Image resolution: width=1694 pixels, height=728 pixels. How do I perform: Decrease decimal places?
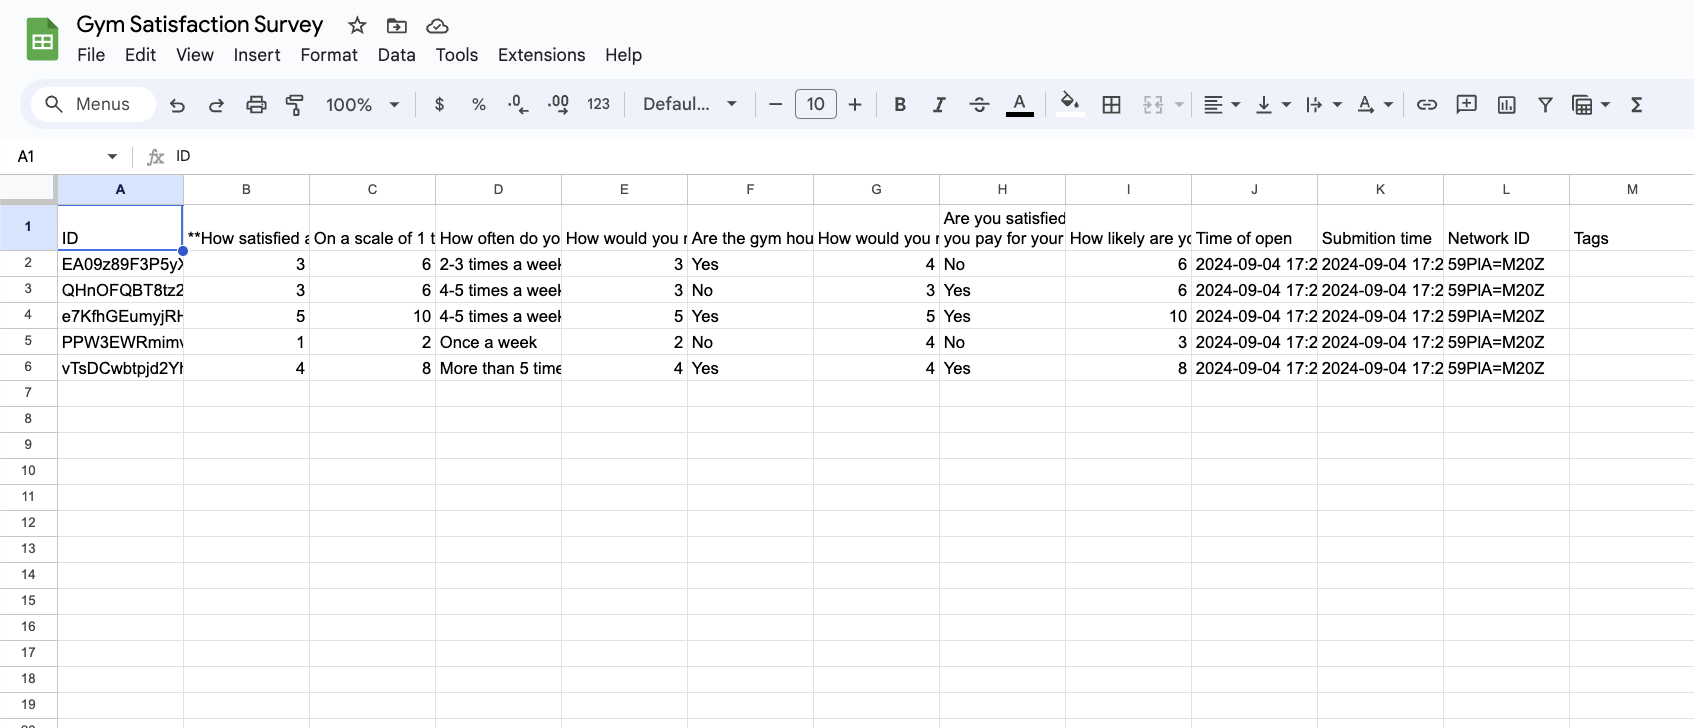click(518, 104)
